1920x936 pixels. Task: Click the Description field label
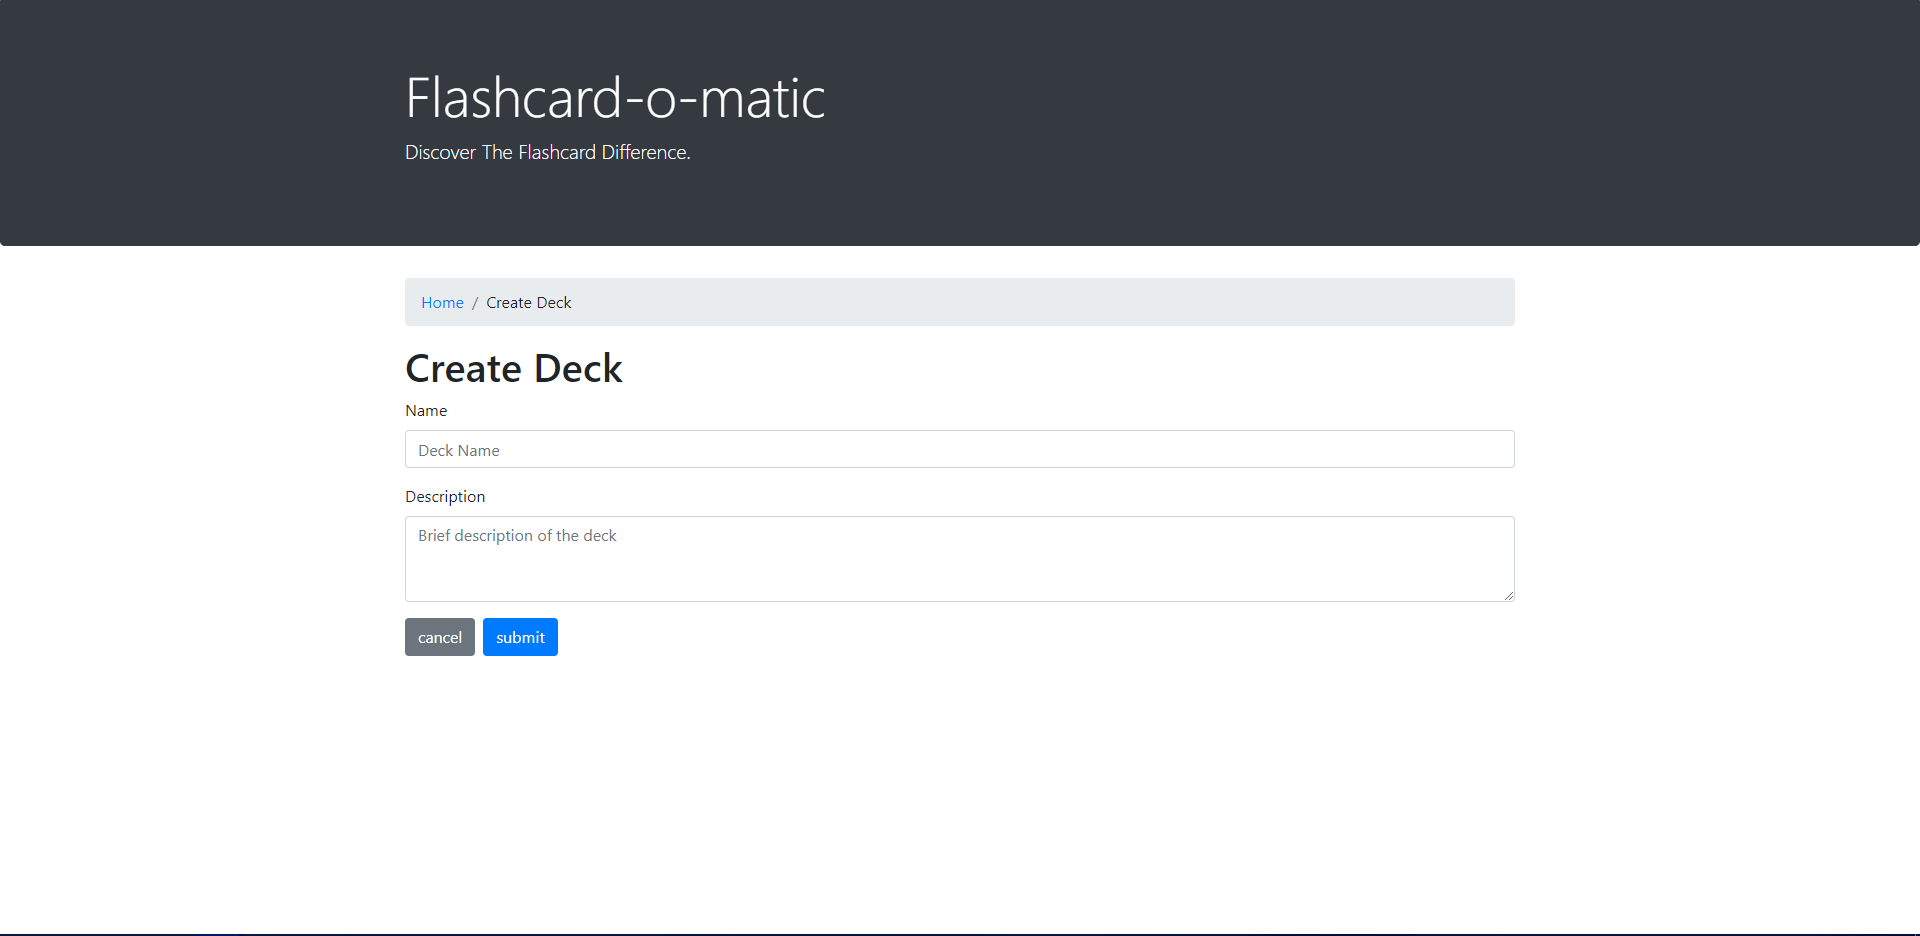(x=444, y=496)
